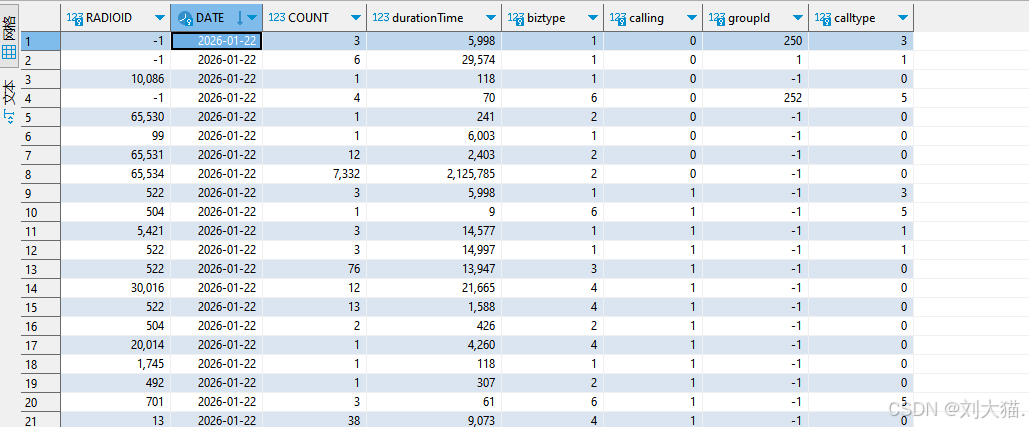Click the RADIOID cell 65,534
This screenshot has height=427, width=1029.
click(x=116, y=174)
